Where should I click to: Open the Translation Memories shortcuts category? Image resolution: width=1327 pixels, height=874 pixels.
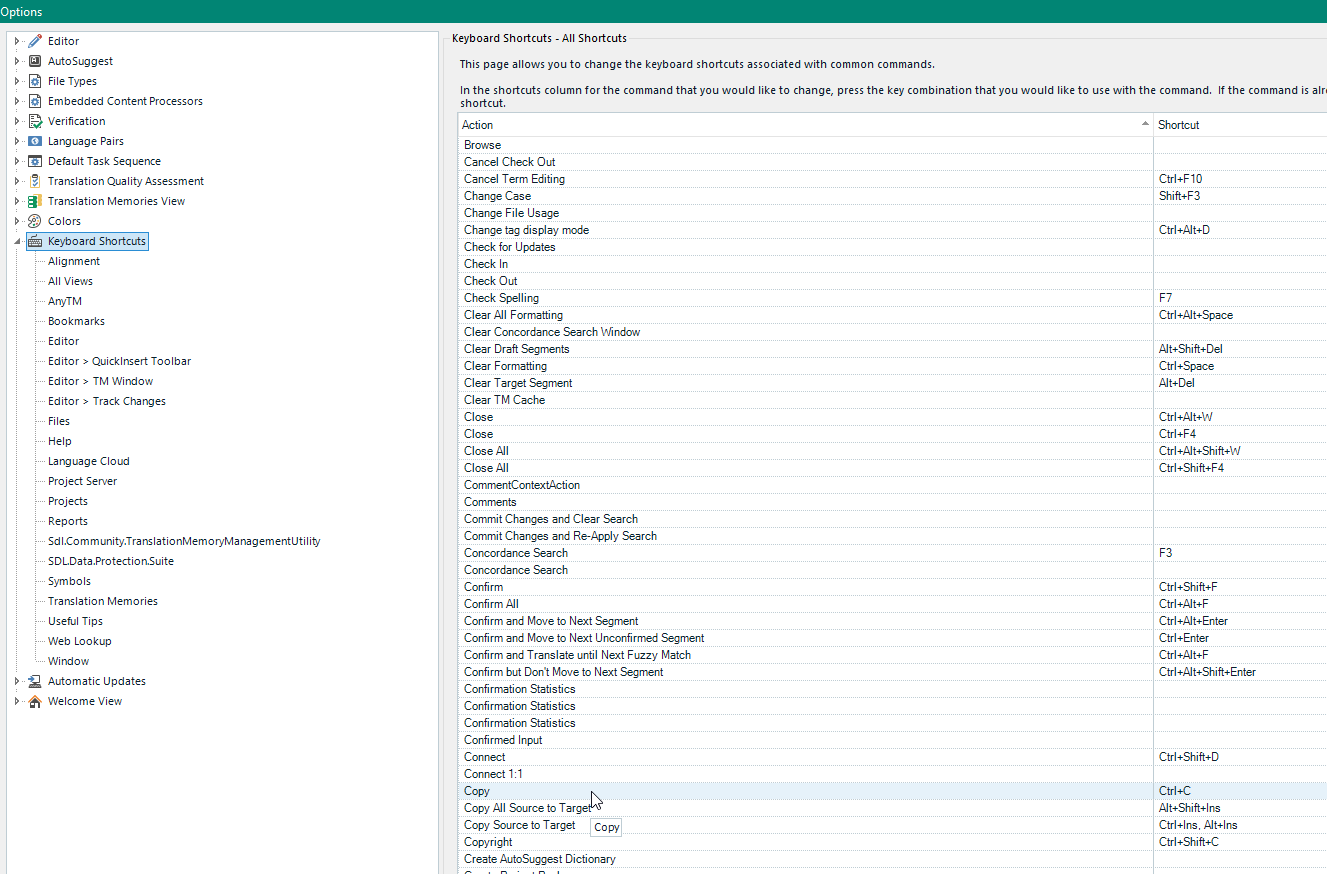tap(102, 601)
